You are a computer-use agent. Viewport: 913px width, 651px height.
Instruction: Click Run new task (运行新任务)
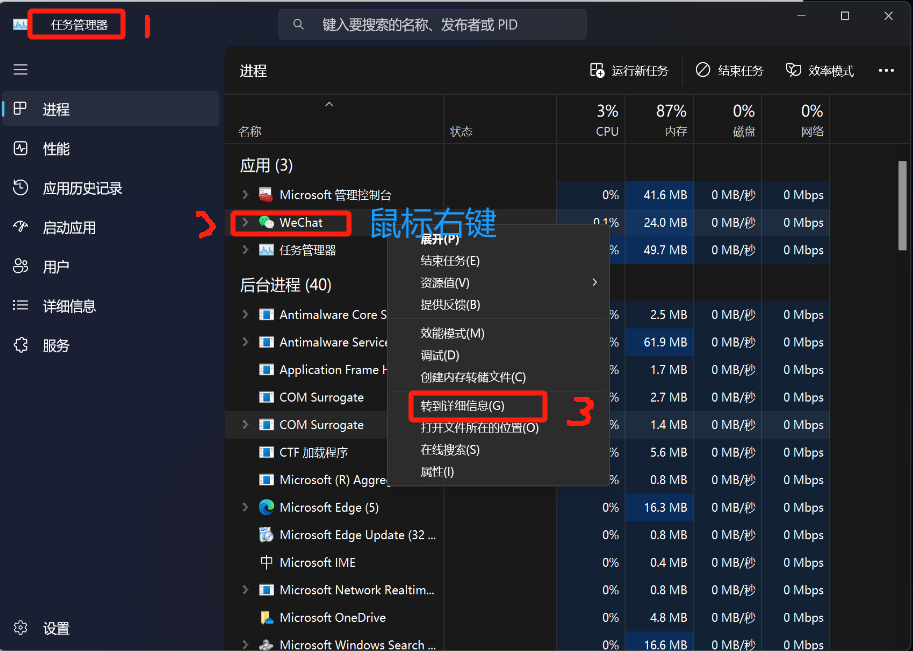pyautogui.click(x=629, y=70)
